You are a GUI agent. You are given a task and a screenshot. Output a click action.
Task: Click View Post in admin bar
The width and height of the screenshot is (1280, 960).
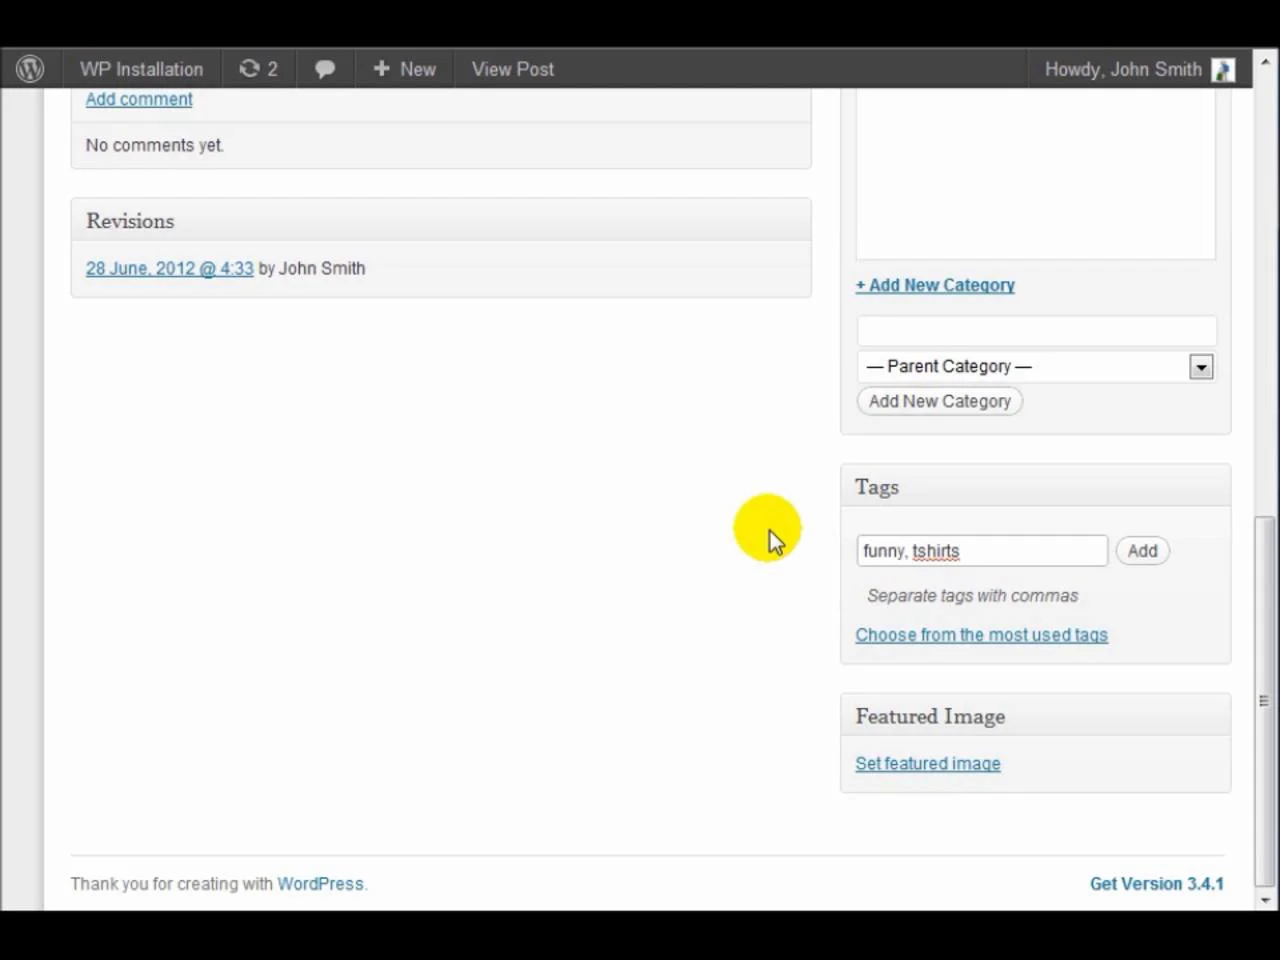(513, 69)
